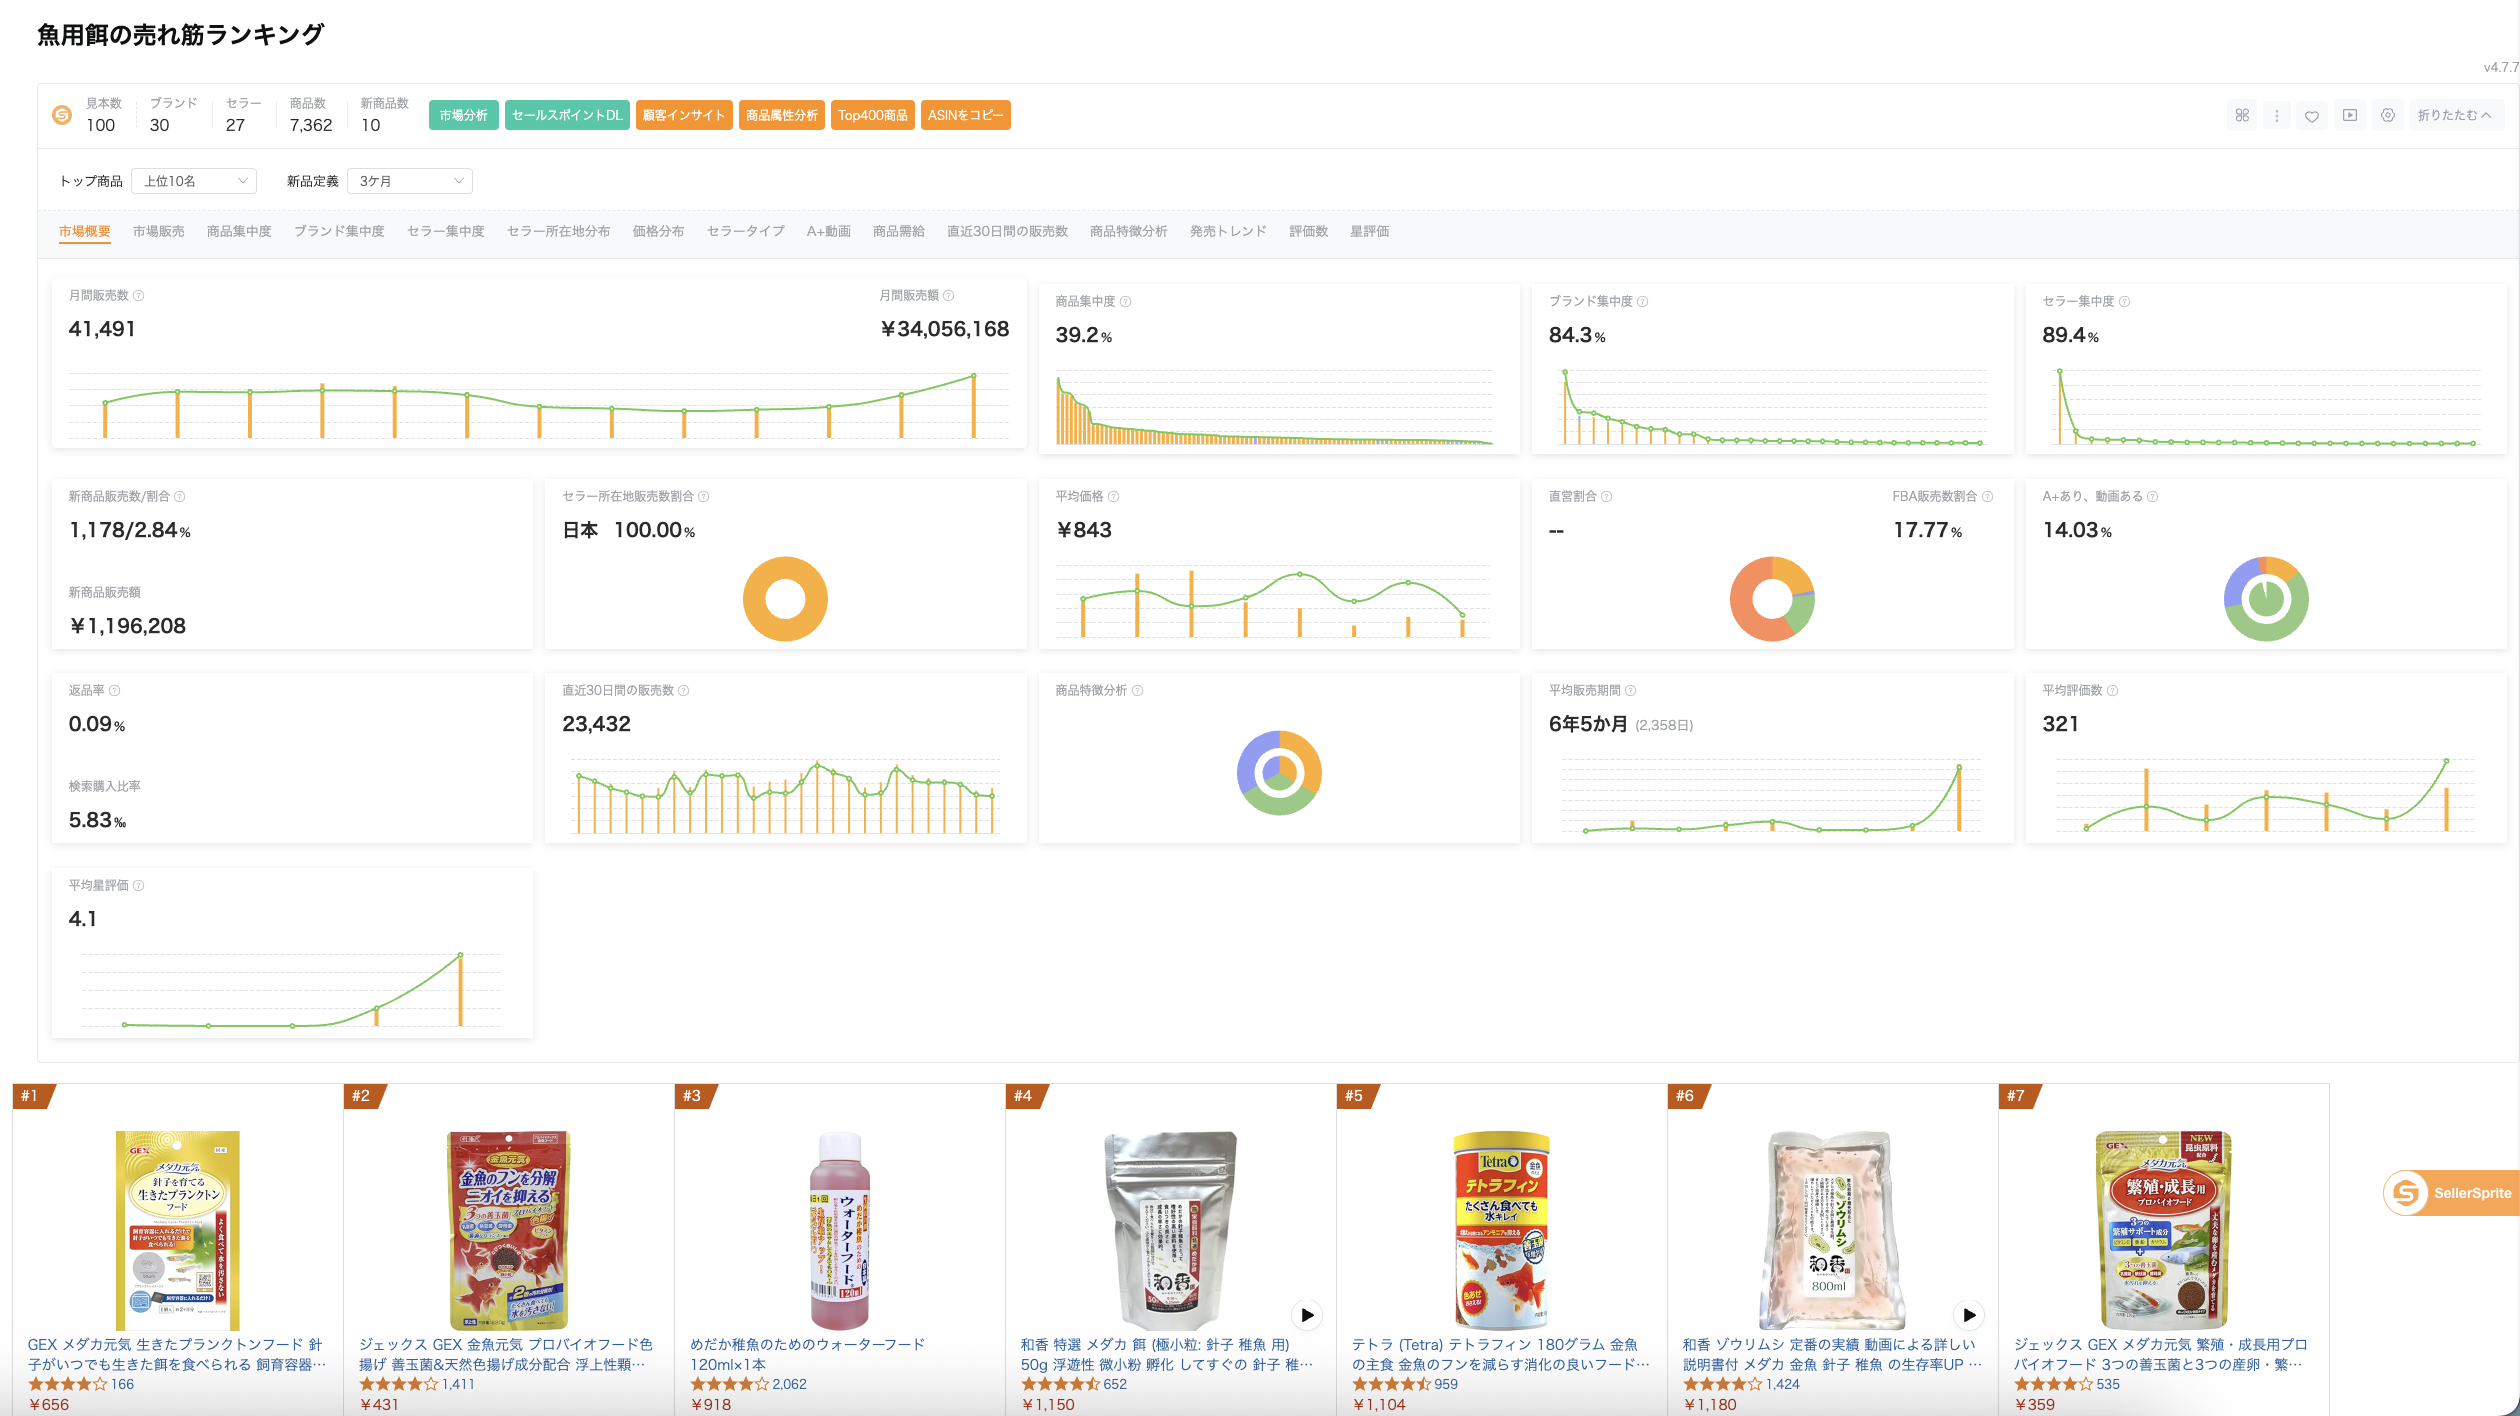Switch to ブランド集中度 tab
The height and width of the screenshot is (1416, 2520).
point(339,231)
